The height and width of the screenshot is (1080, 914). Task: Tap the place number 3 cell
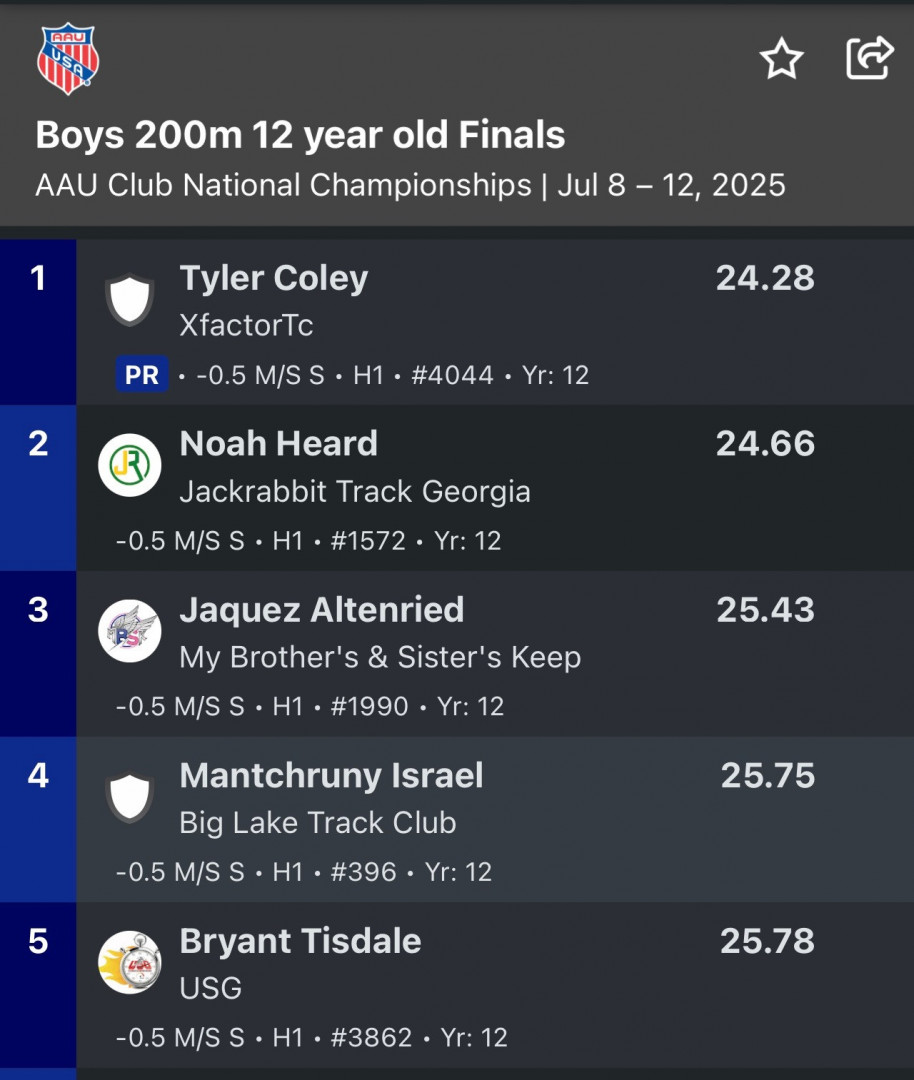coord(38,654)
